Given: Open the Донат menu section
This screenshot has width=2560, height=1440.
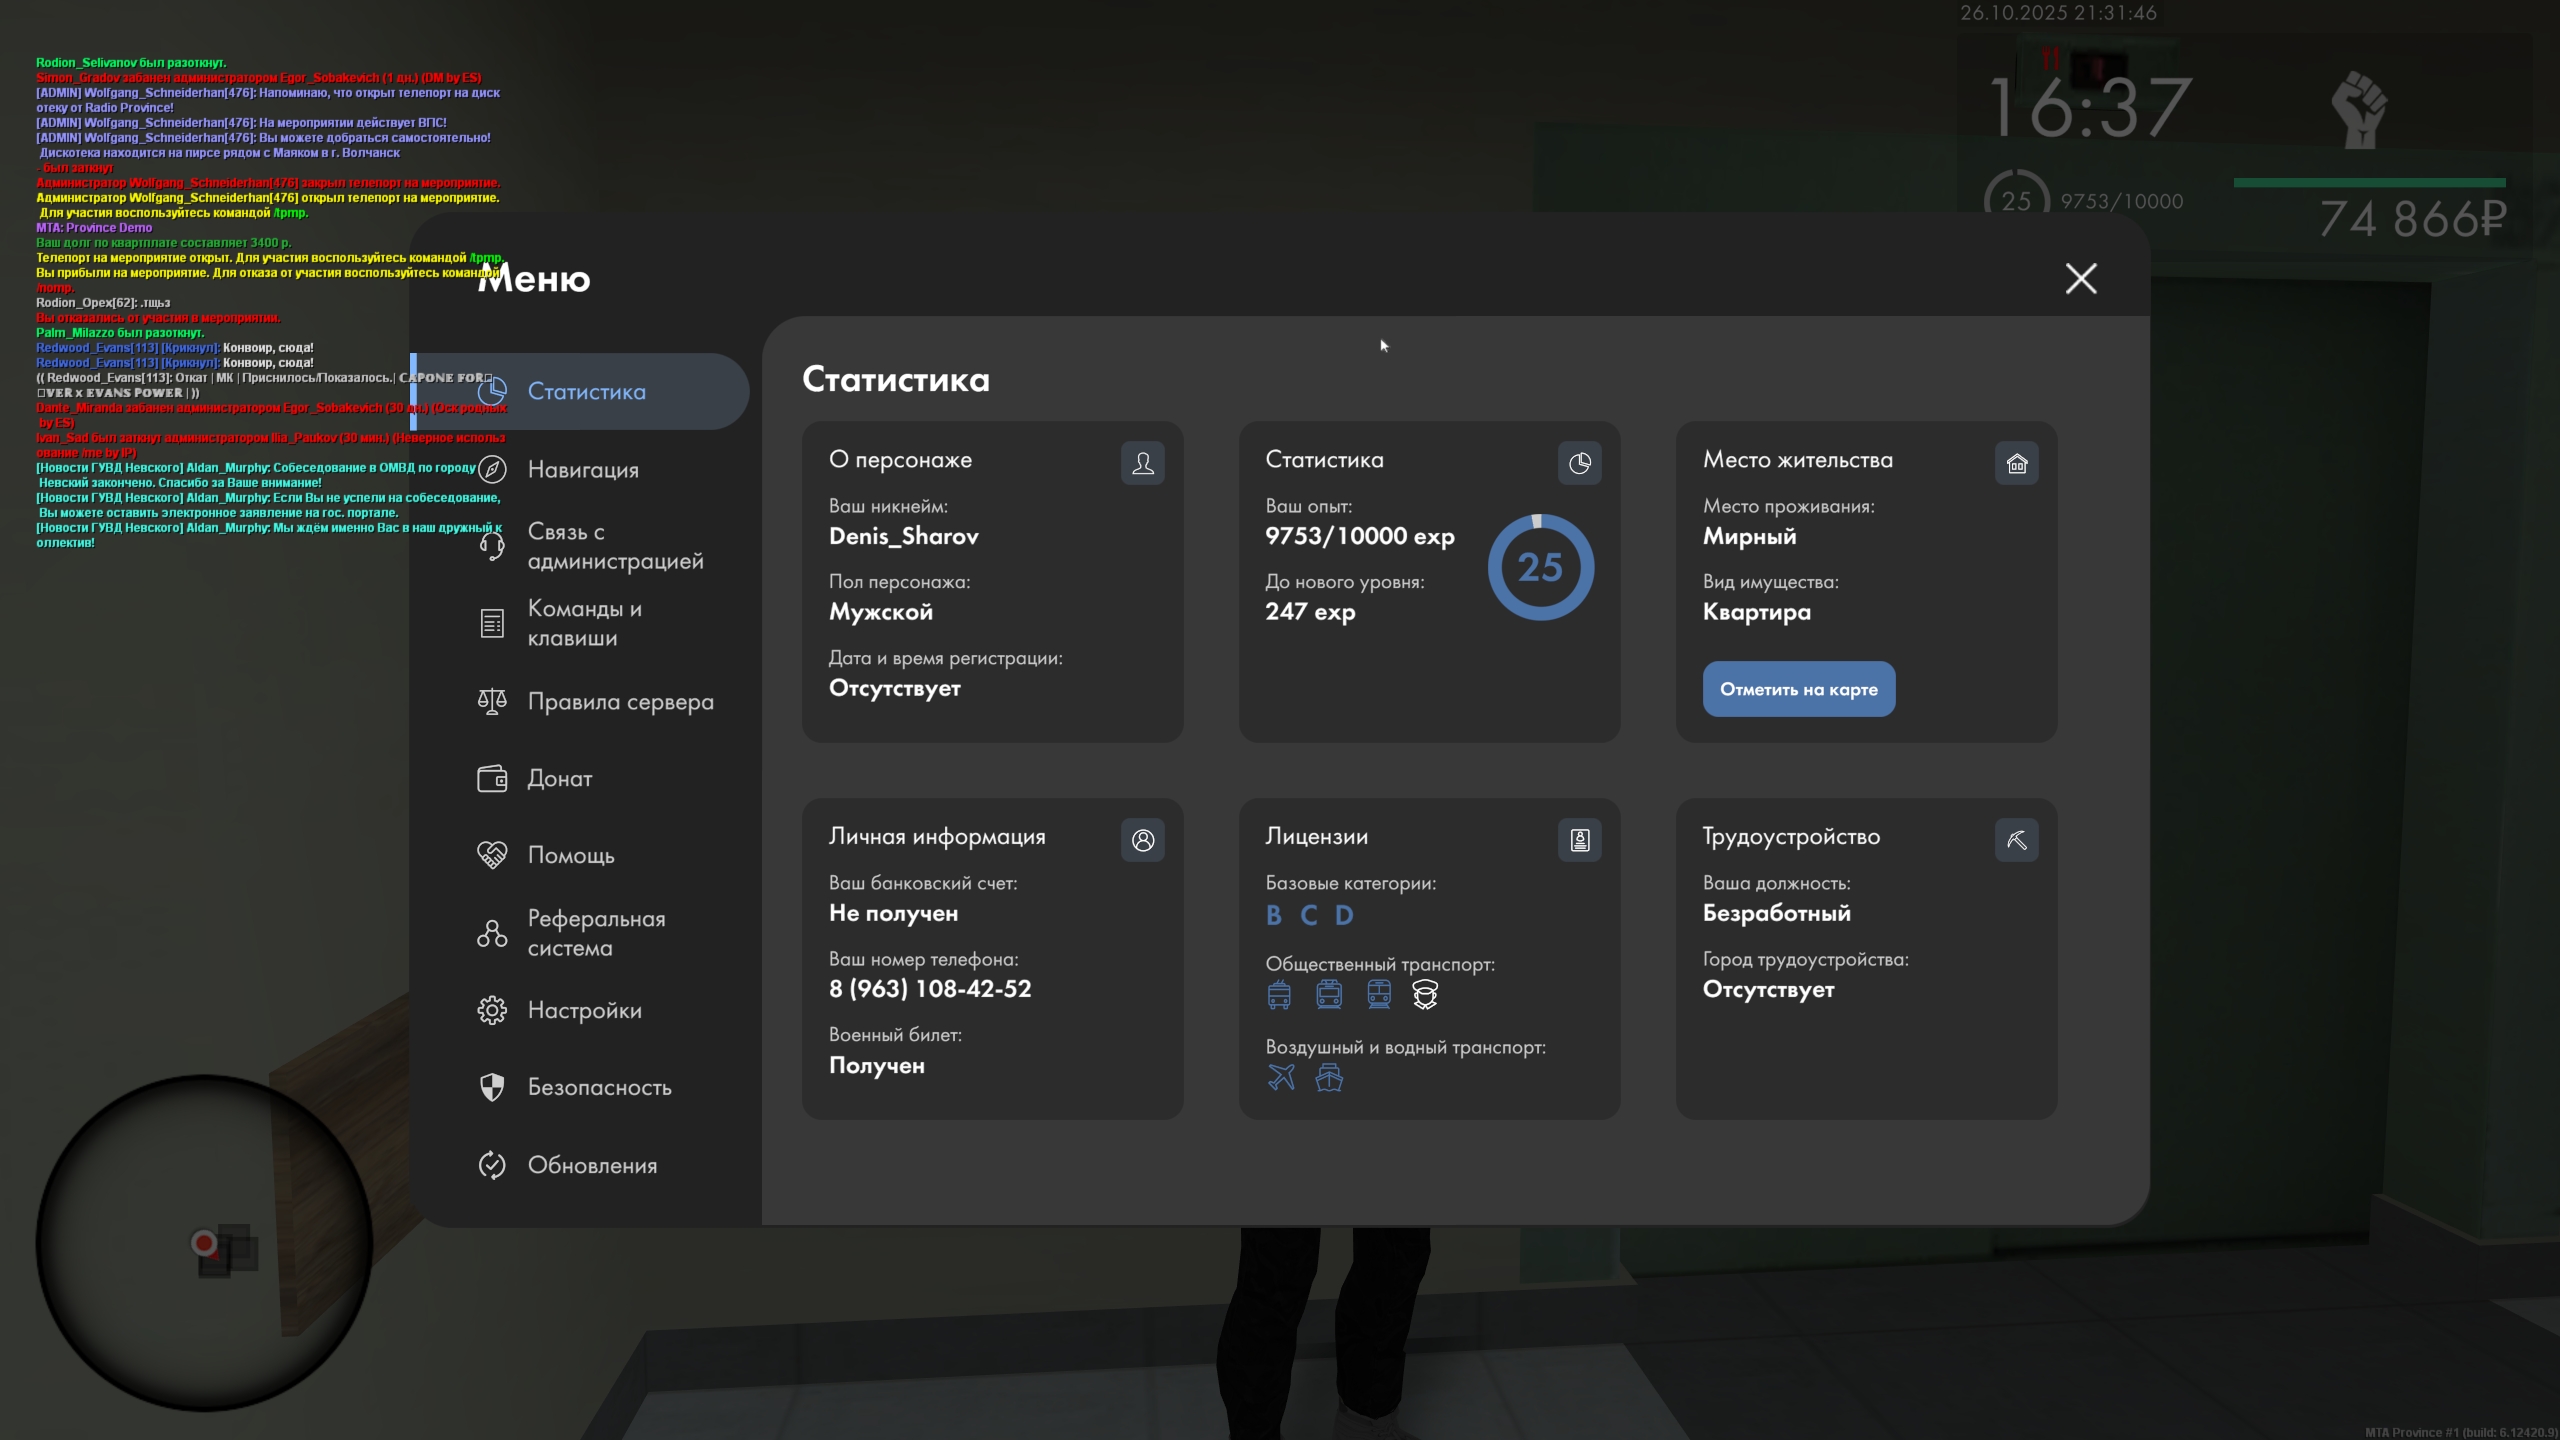Looking at the screenshot, I should pyautogui.click(x=559, y=778).
